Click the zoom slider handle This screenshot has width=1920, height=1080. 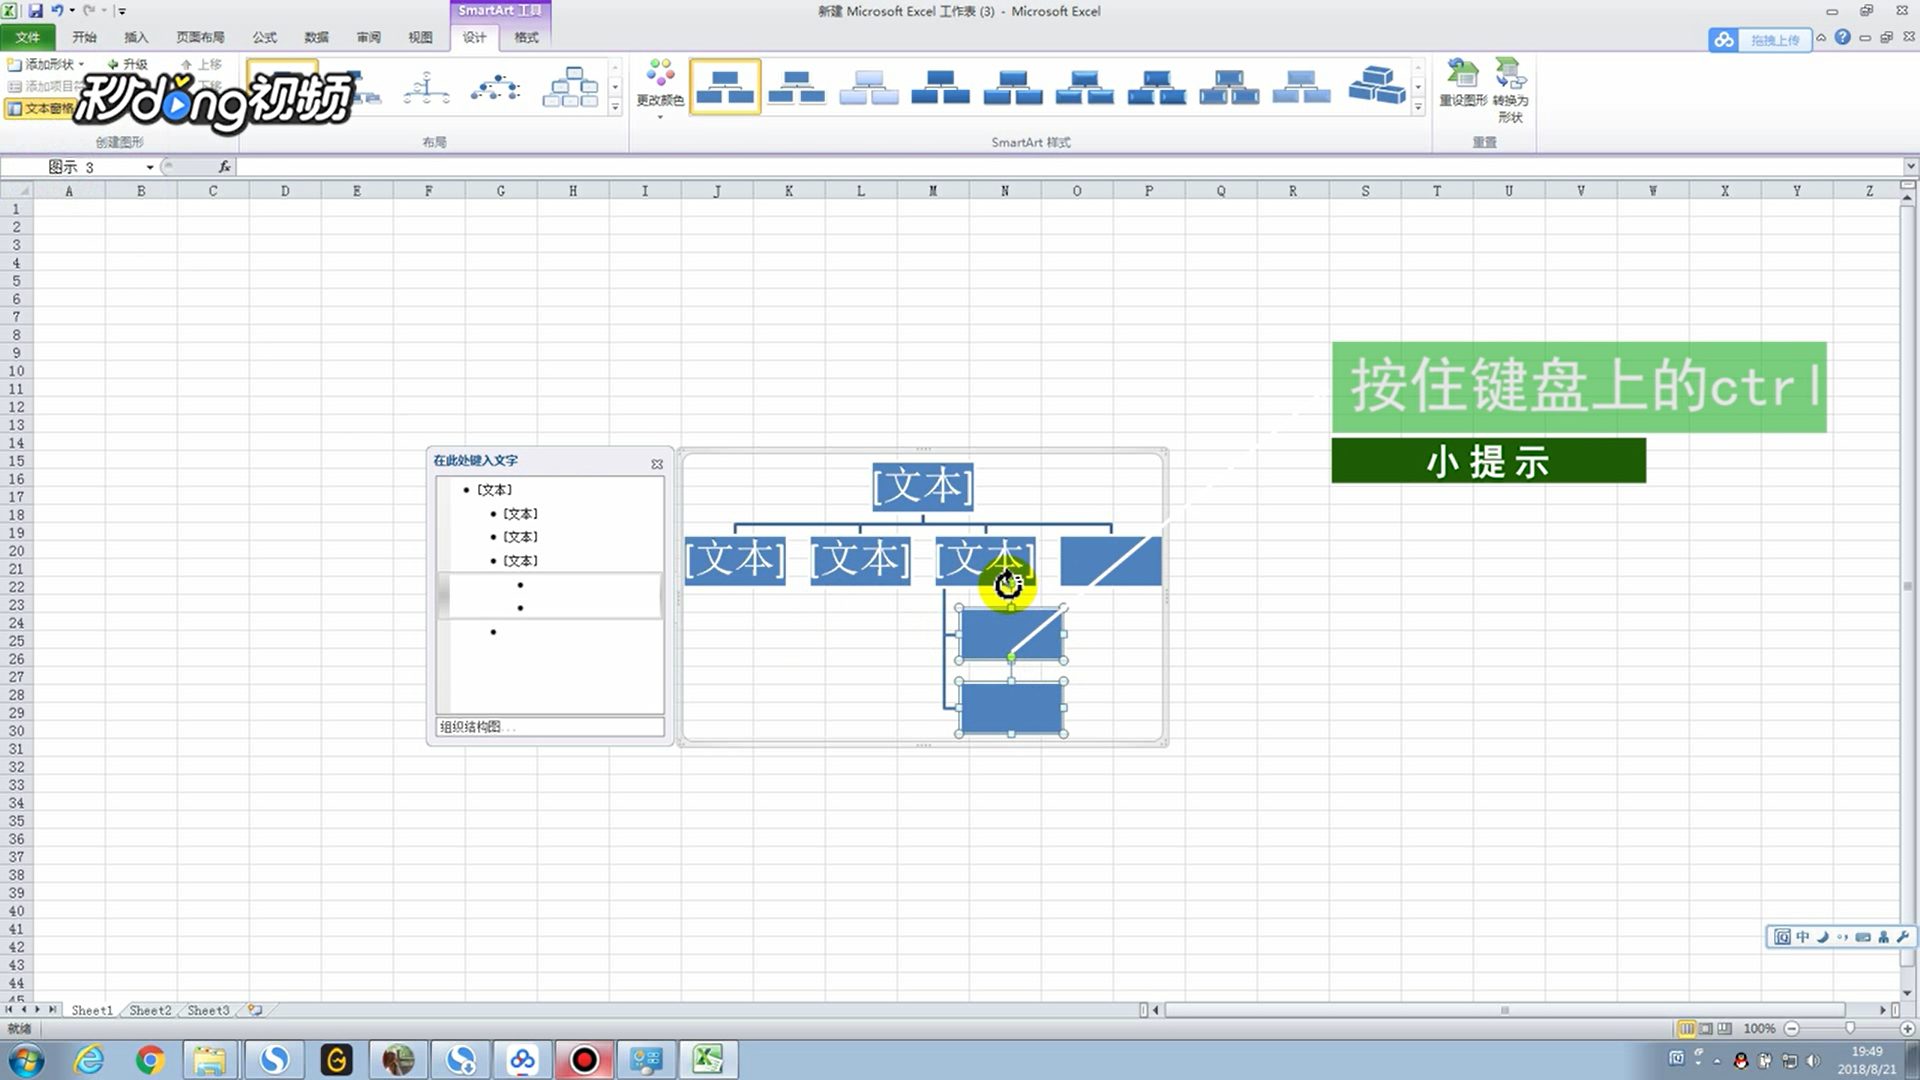[x=1849, y=1029]
